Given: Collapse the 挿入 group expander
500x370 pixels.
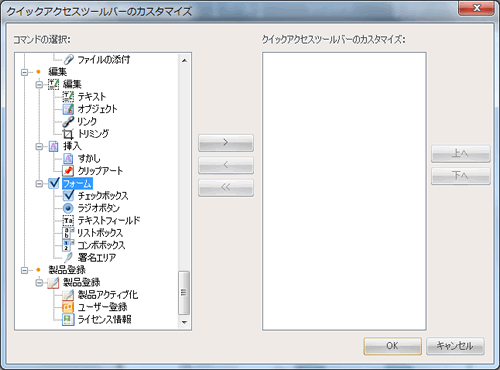Looking at the screenshot, I should (x=39, y=146).
